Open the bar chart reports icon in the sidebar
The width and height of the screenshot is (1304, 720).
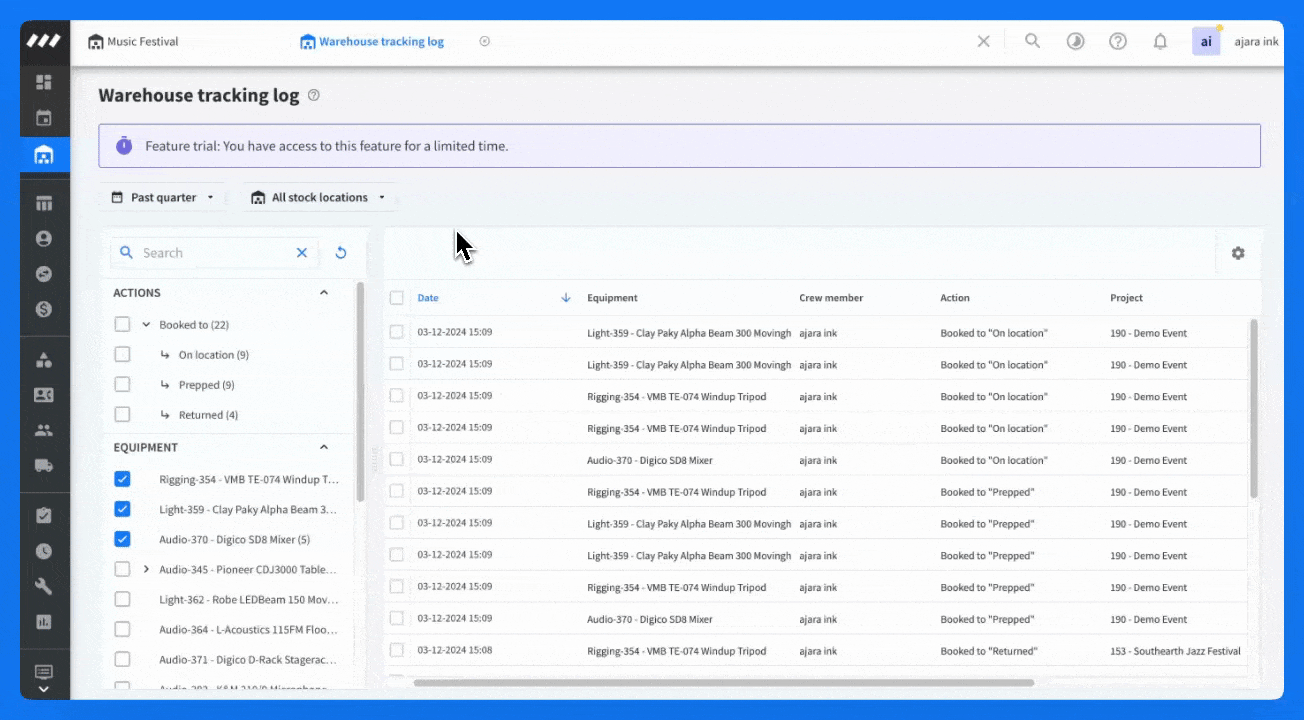44,622
